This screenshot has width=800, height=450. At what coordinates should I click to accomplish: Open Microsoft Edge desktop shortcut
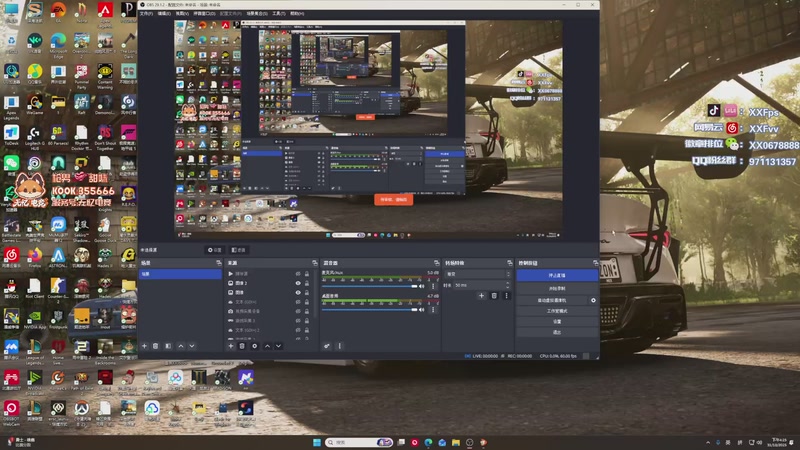pyautogui.click(x=58, y=43)
